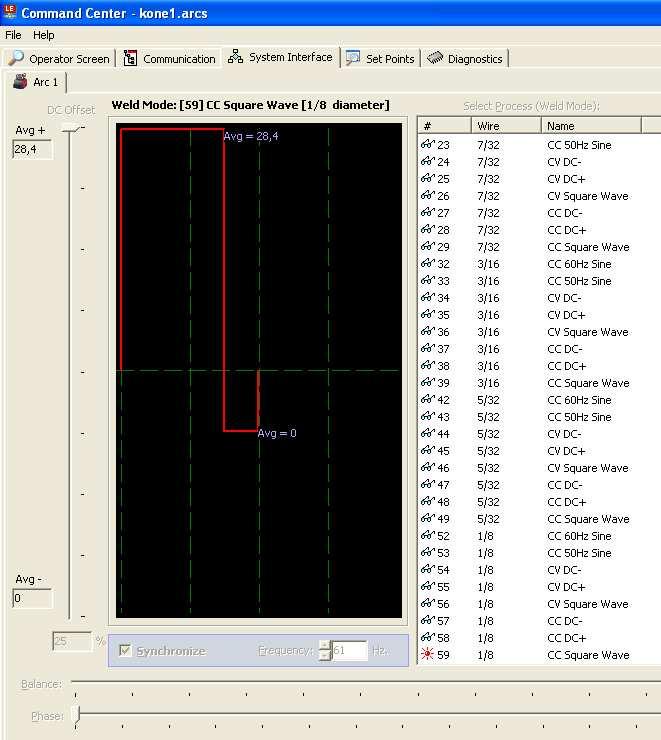
Task: Open the Help menu
Action: point(43,35)
